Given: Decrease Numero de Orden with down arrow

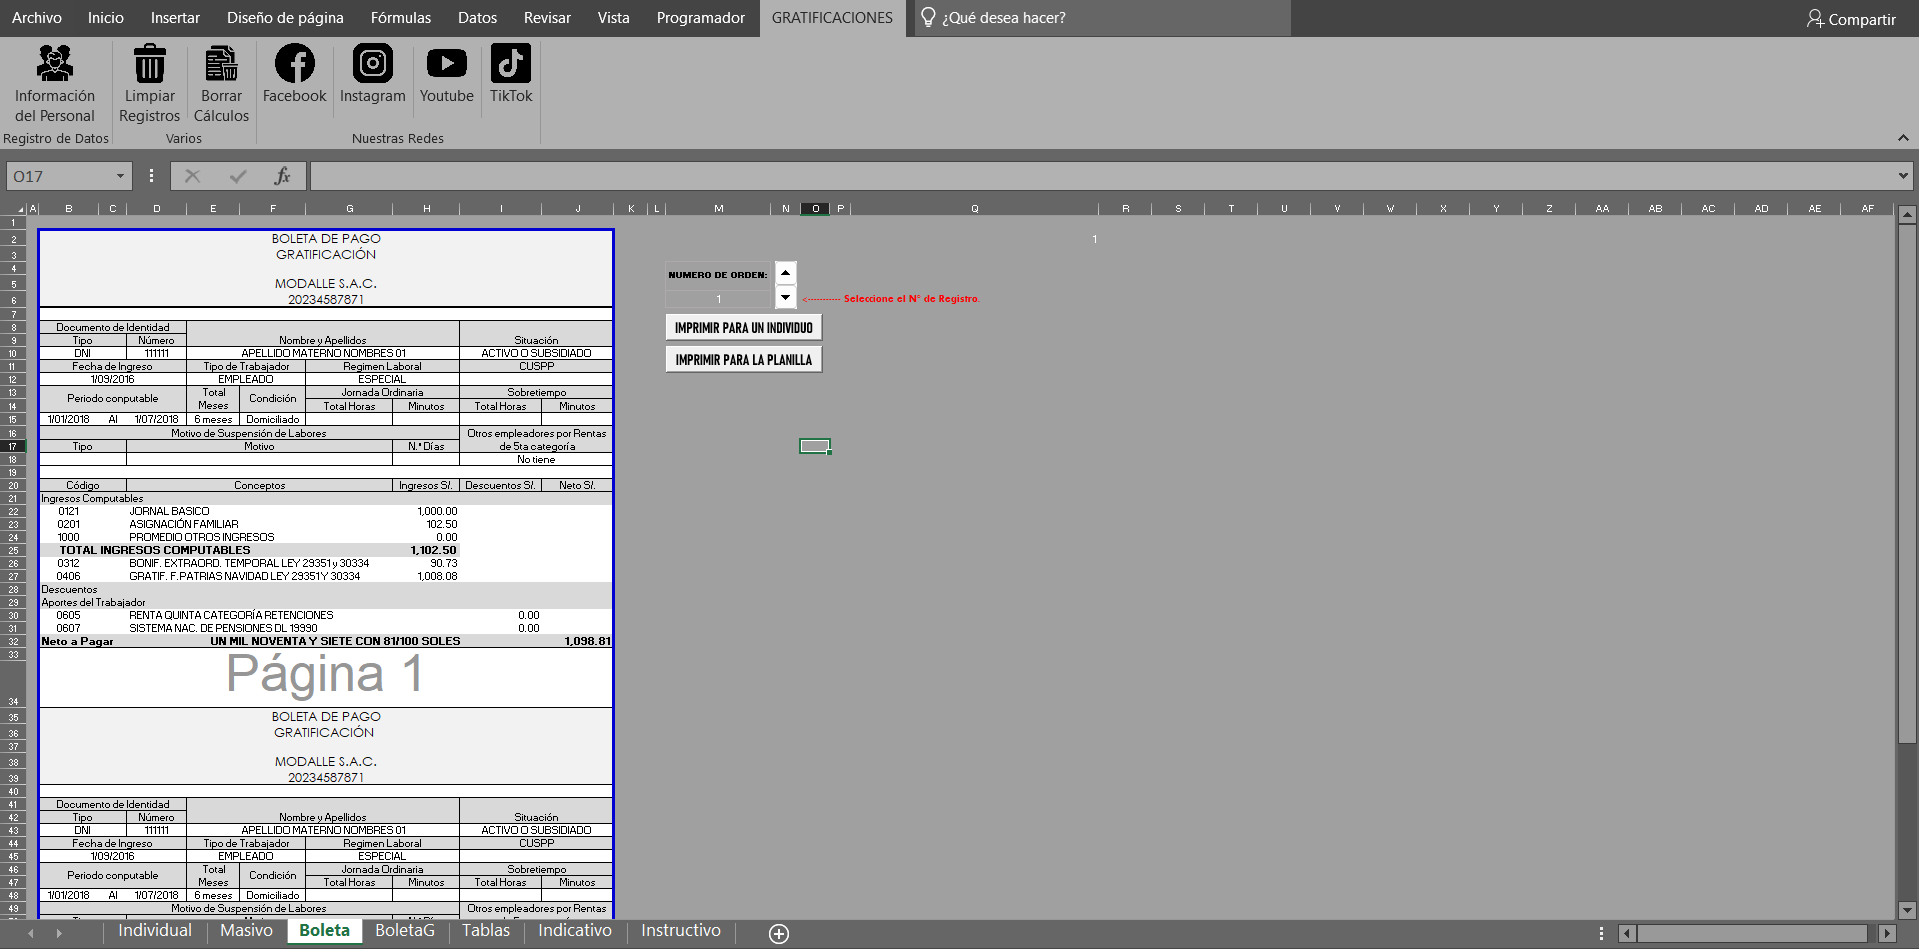Looking at the screenshot, I should (786, 297).
